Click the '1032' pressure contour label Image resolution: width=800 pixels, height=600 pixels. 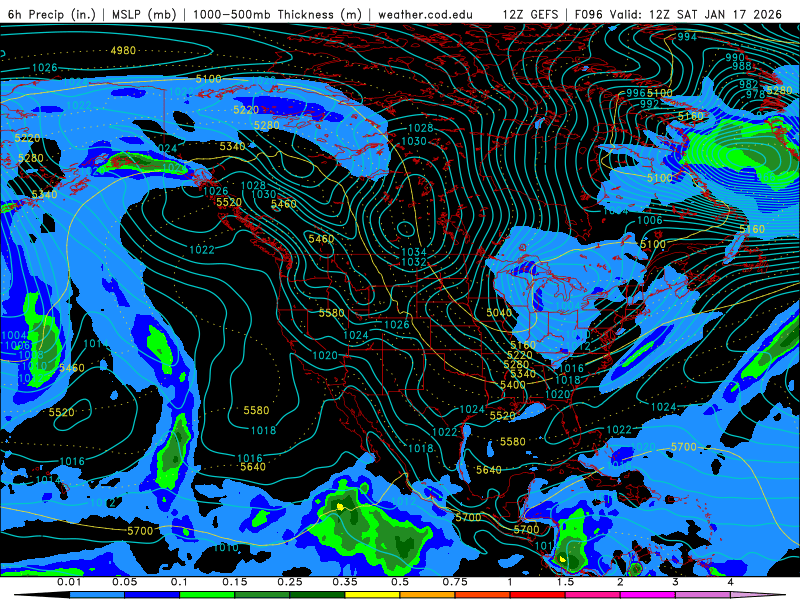pos(414,262)
